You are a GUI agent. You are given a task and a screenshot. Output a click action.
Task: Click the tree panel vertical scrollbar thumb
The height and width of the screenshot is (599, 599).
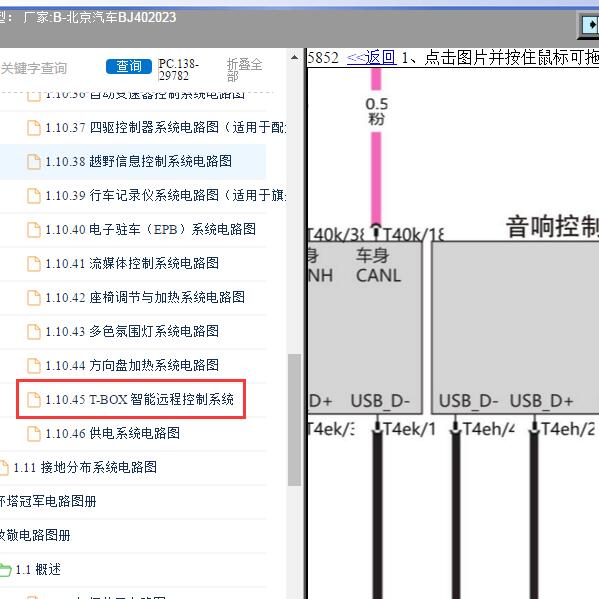294,420
